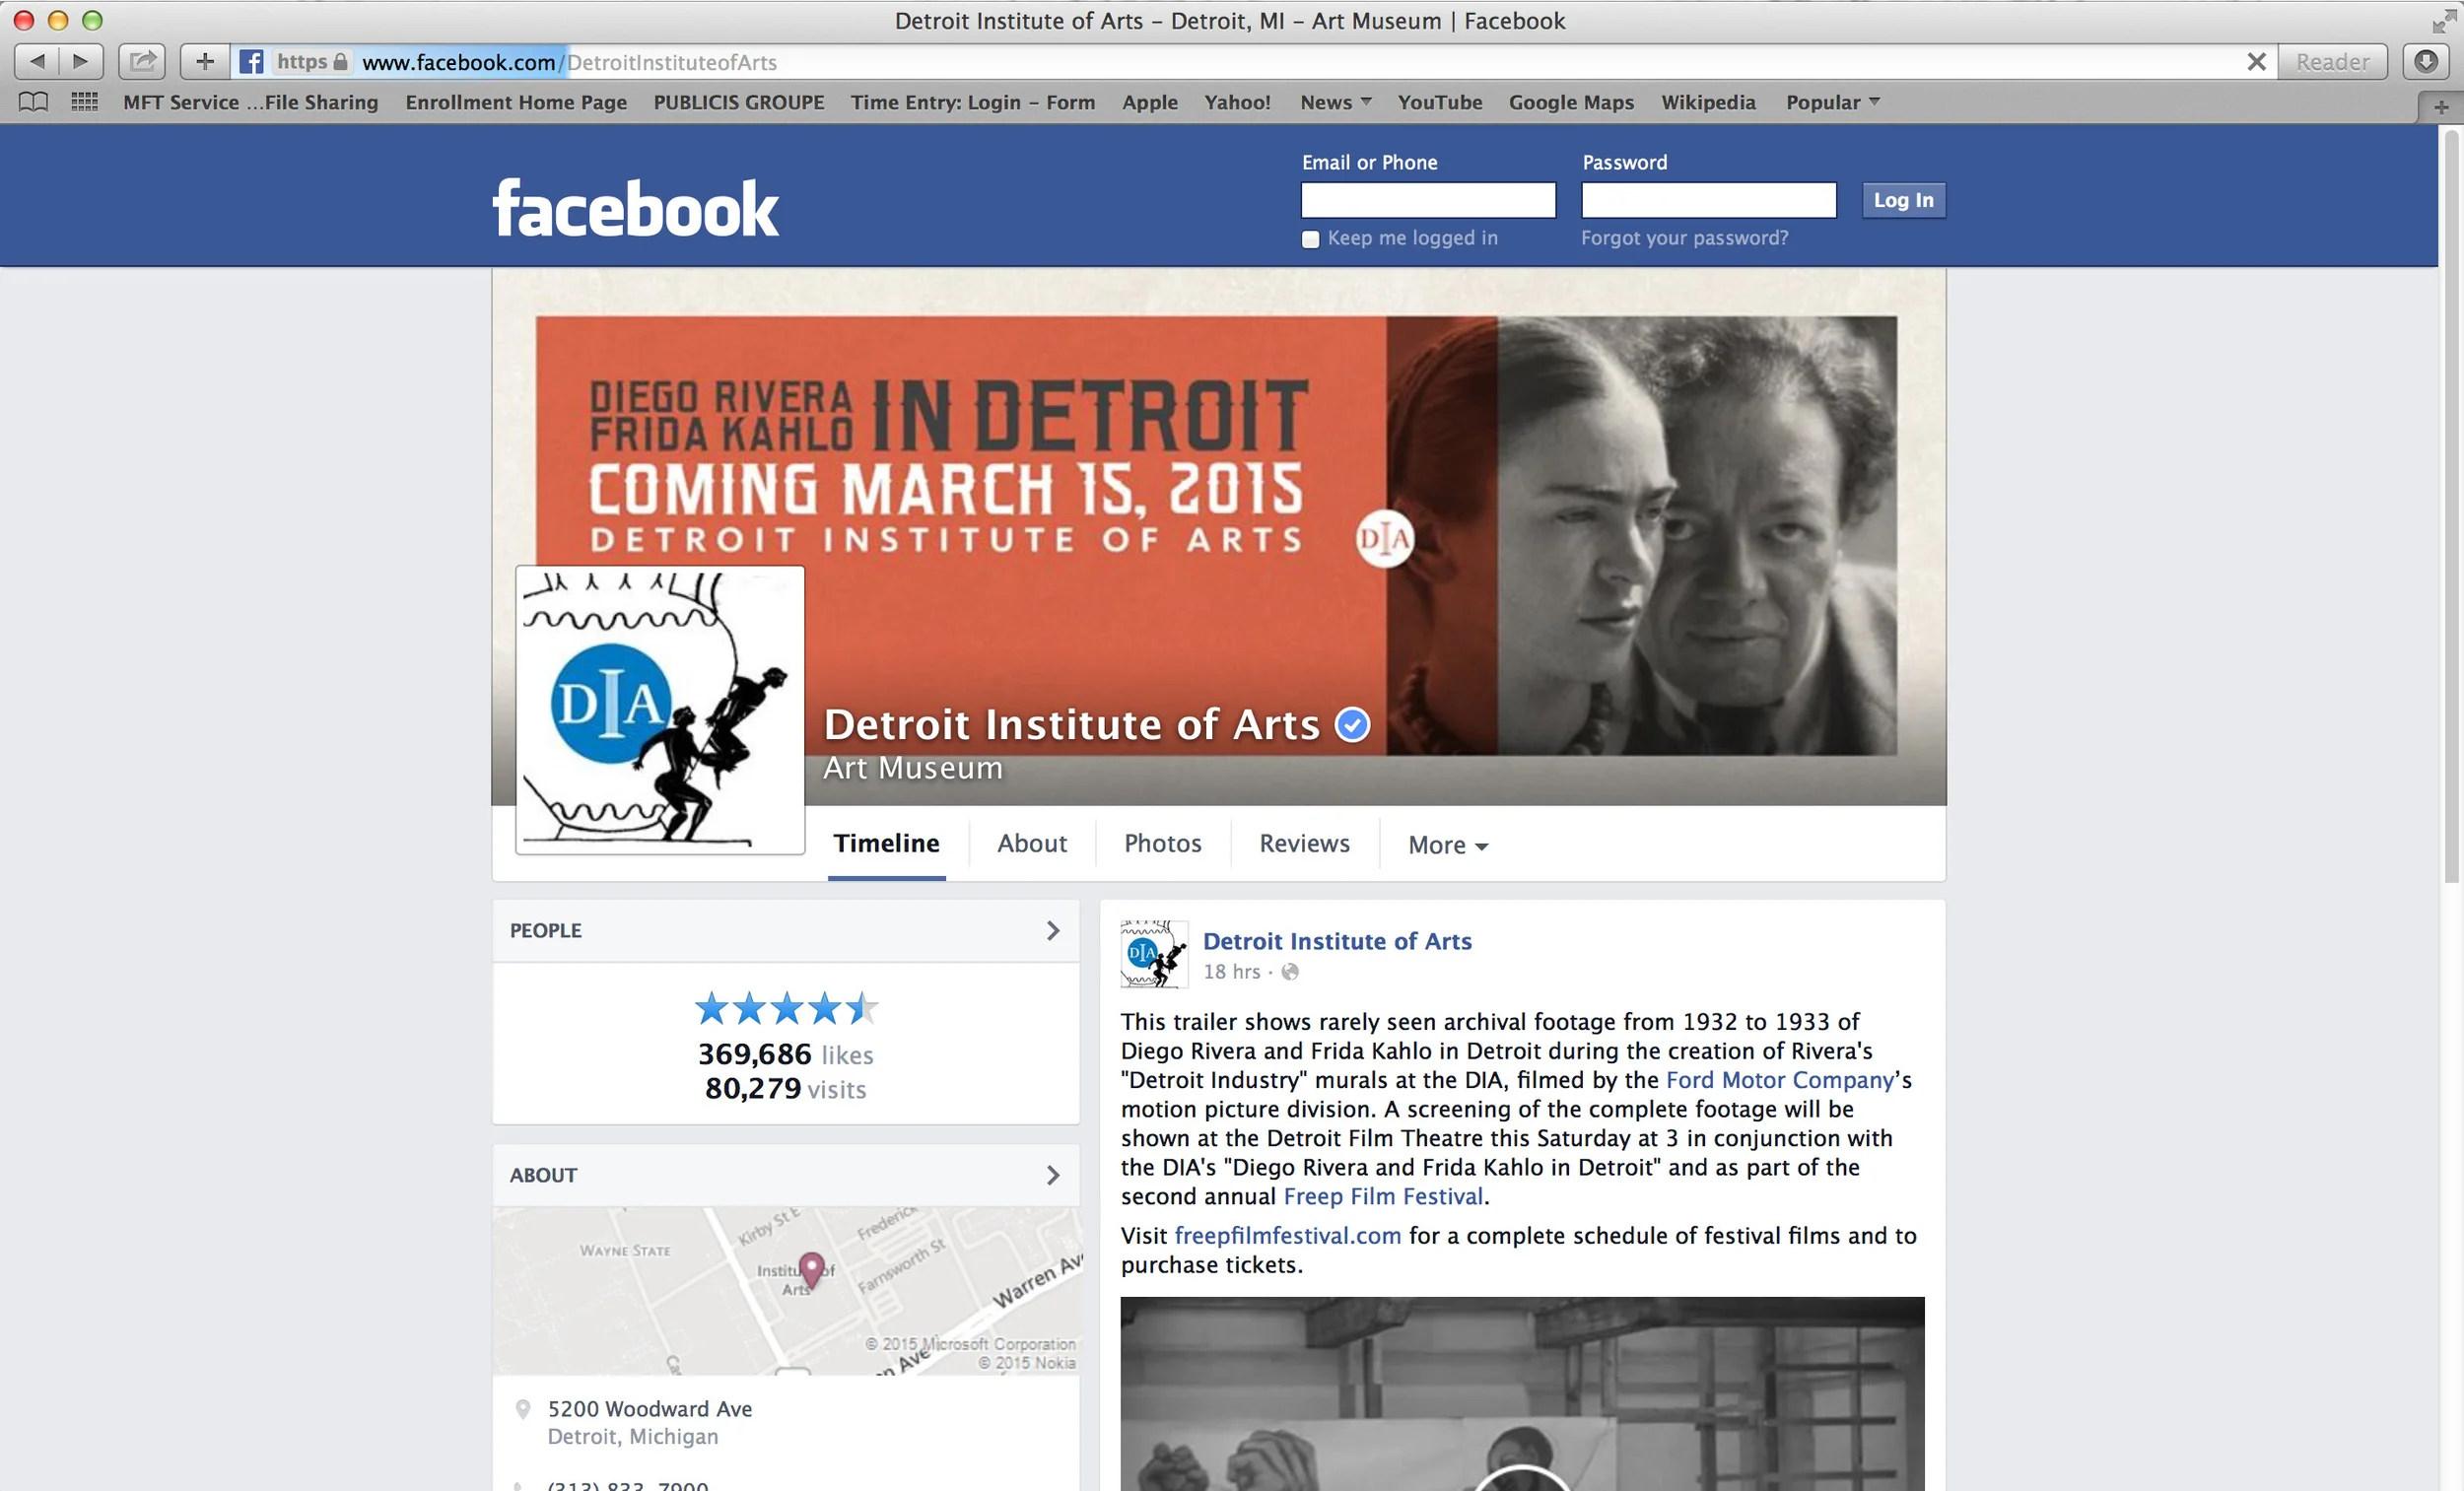The width and height of the screenshot is (2464, 1491).
Task: Open the DIA profile picture
Action: (660, 710)
